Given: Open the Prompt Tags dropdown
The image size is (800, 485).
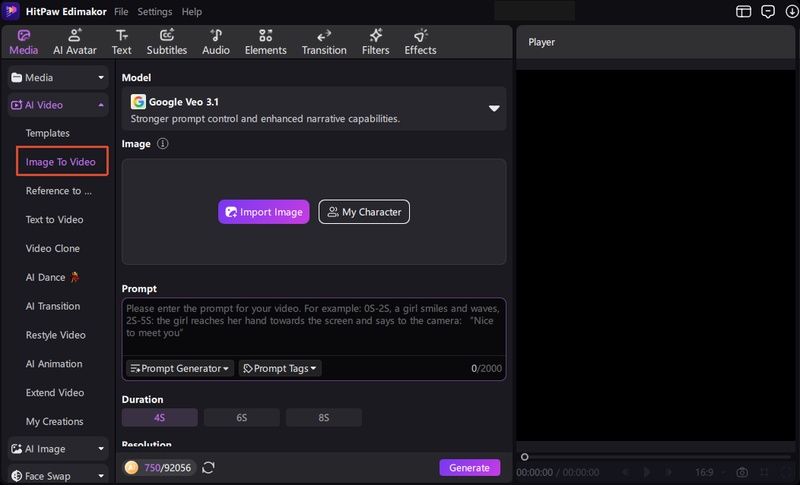Looking at the screenshot, I should [280, 368].
